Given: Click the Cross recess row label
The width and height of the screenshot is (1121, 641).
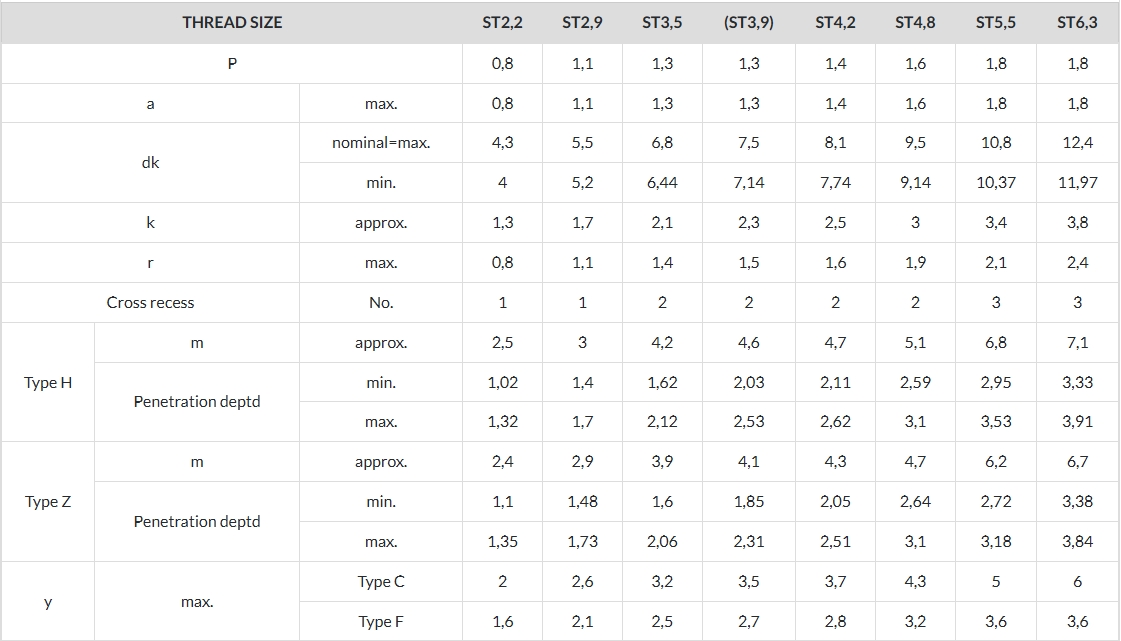Looking at the screenshot, I should tap(150, 303).
